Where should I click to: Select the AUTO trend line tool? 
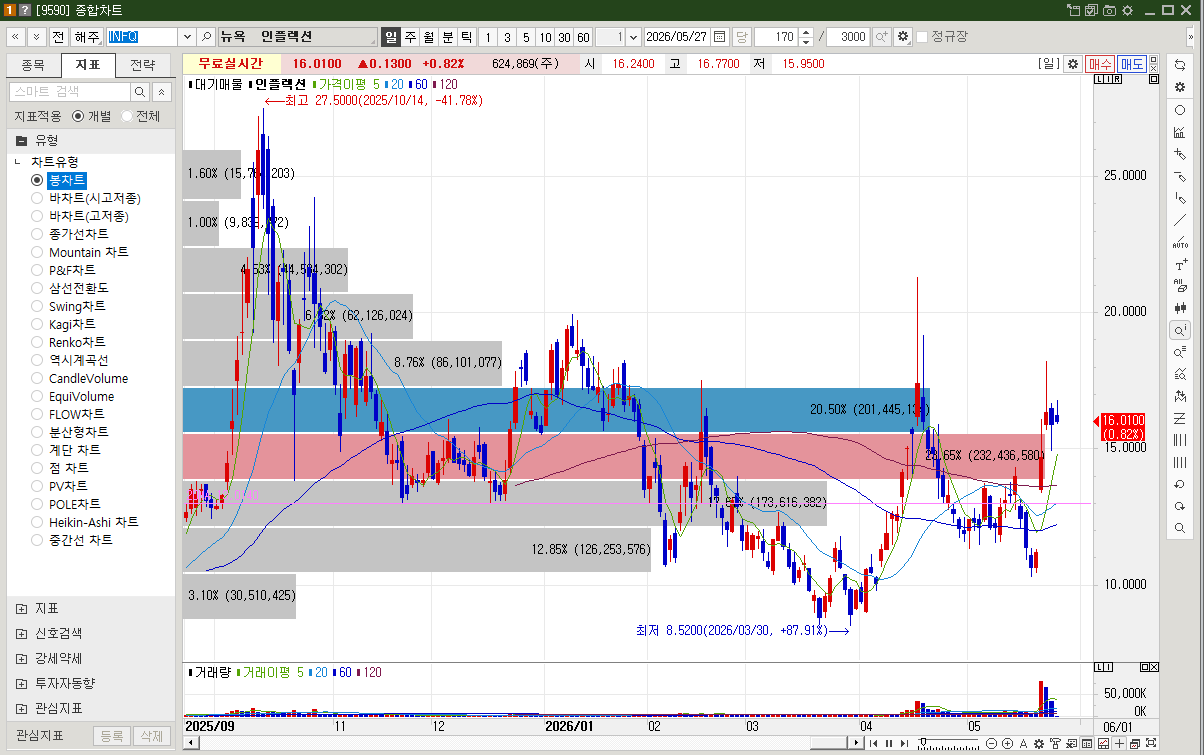pyautogui.click(x=1180, y=242)
